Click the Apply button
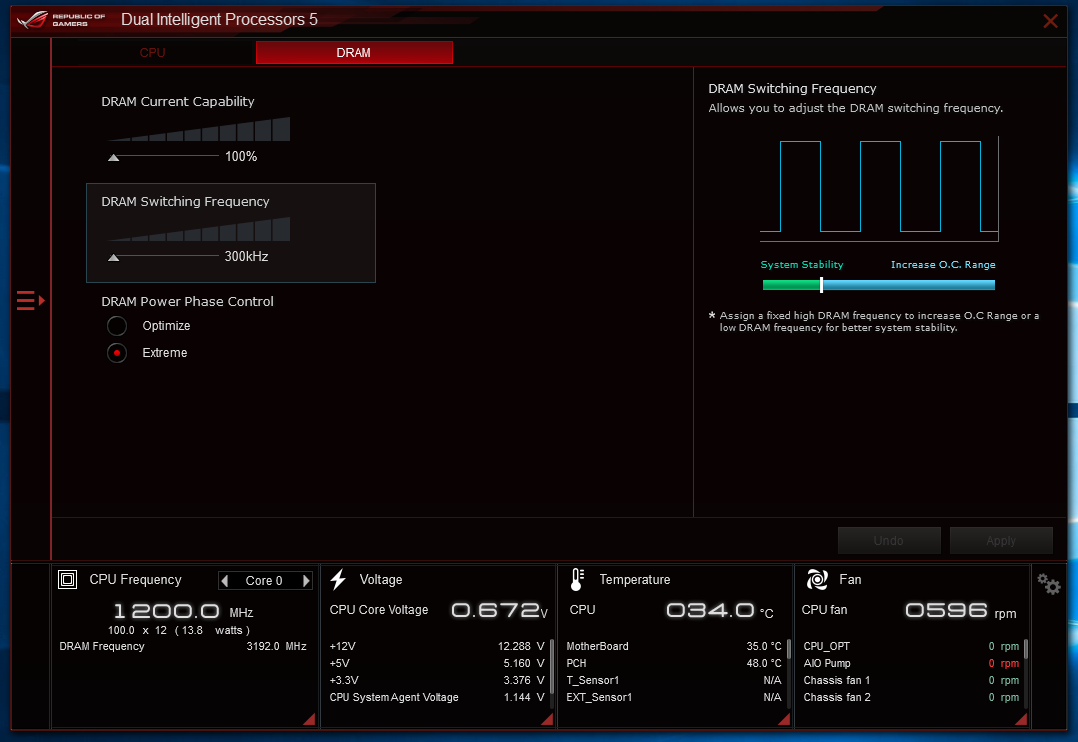1078x742 pixels. tap(1001, 541)
